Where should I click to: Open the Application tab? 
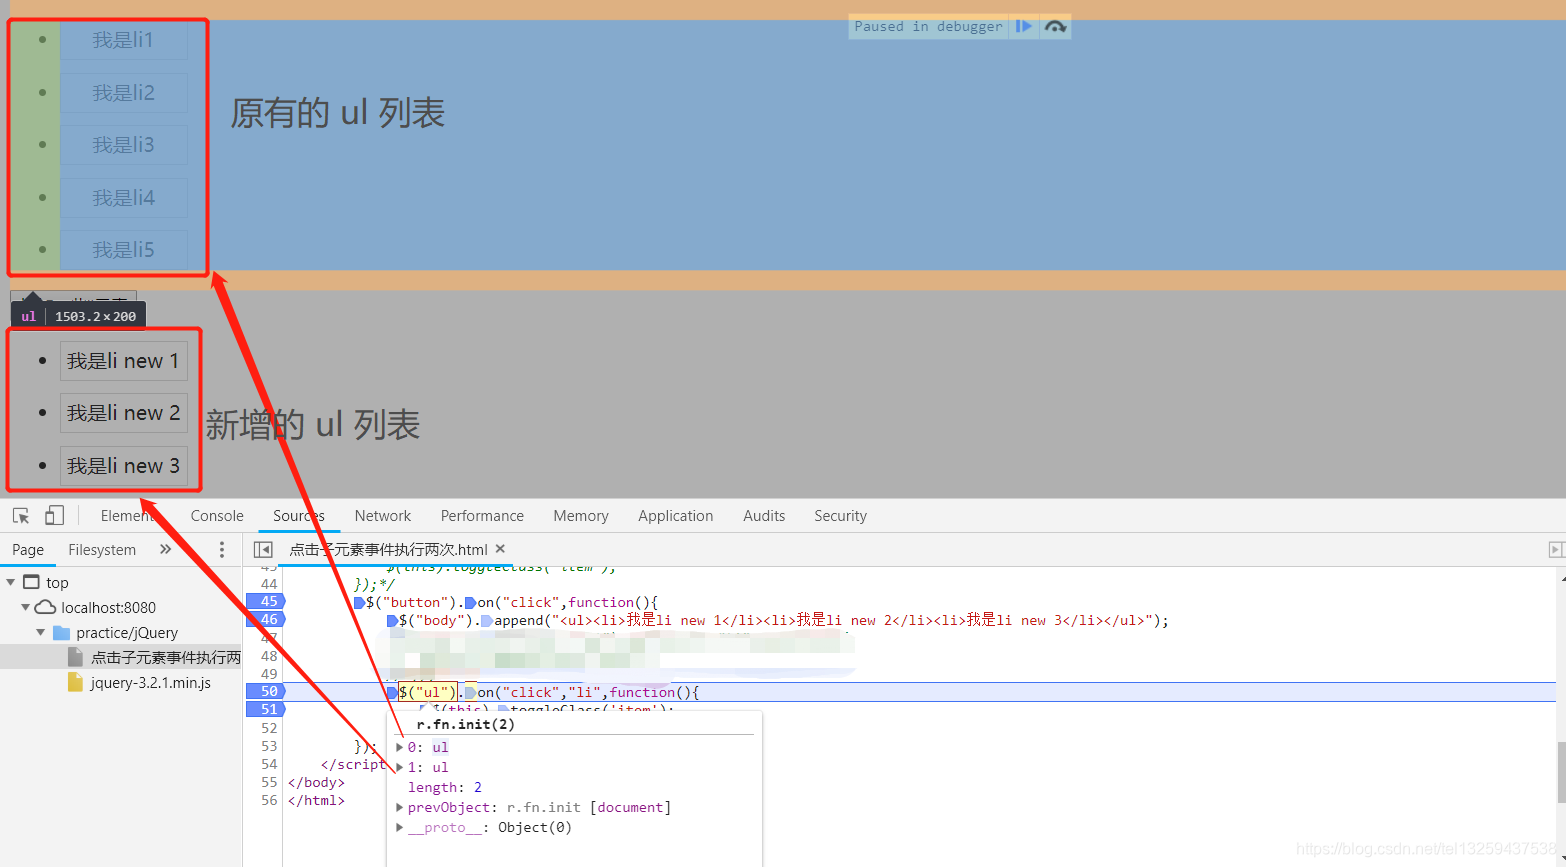pyautogui.click(x=676, y=516)
